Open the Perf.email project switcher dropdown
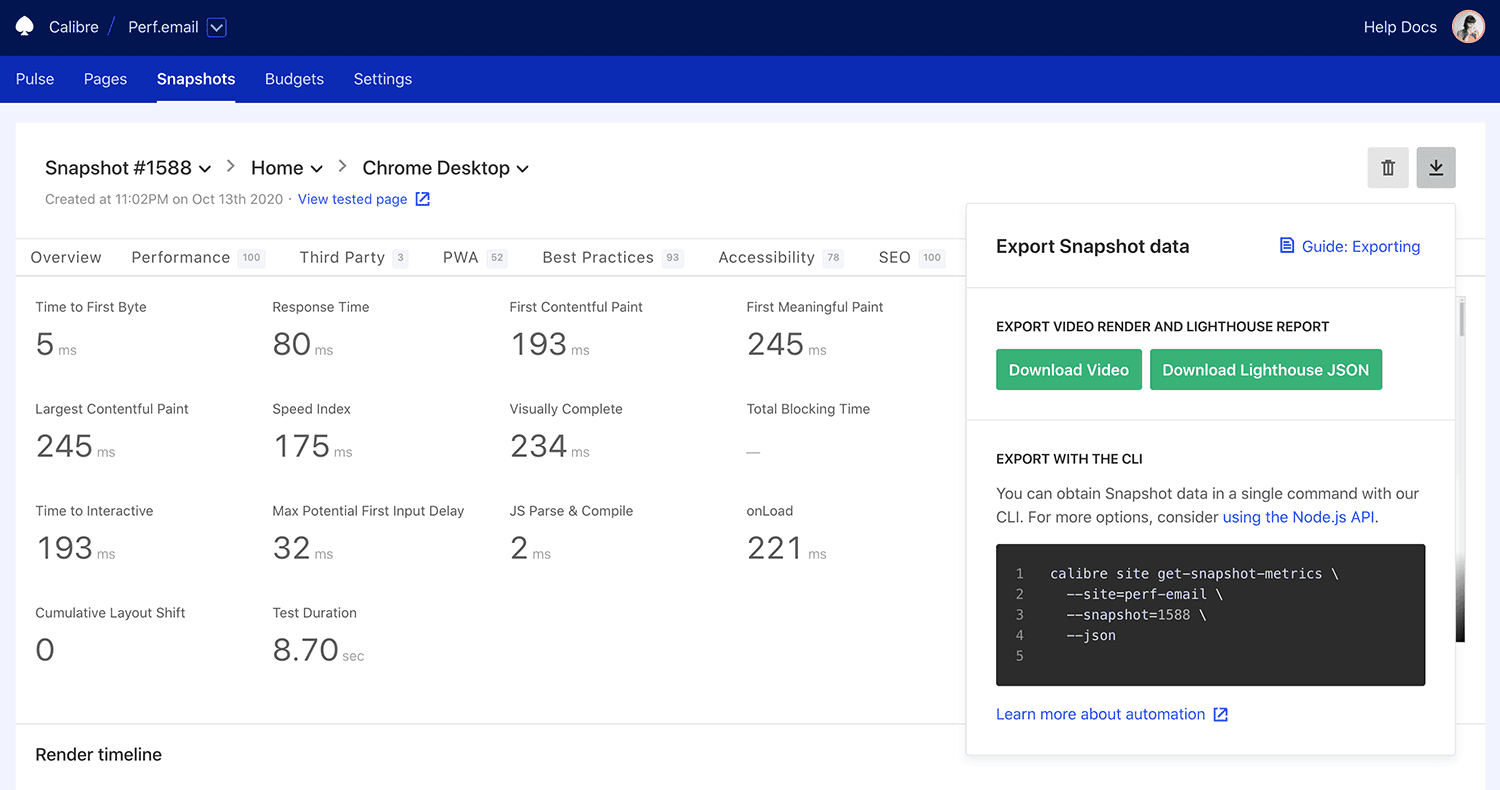The height and width of the screenshot is (790, 1500). 217,27
